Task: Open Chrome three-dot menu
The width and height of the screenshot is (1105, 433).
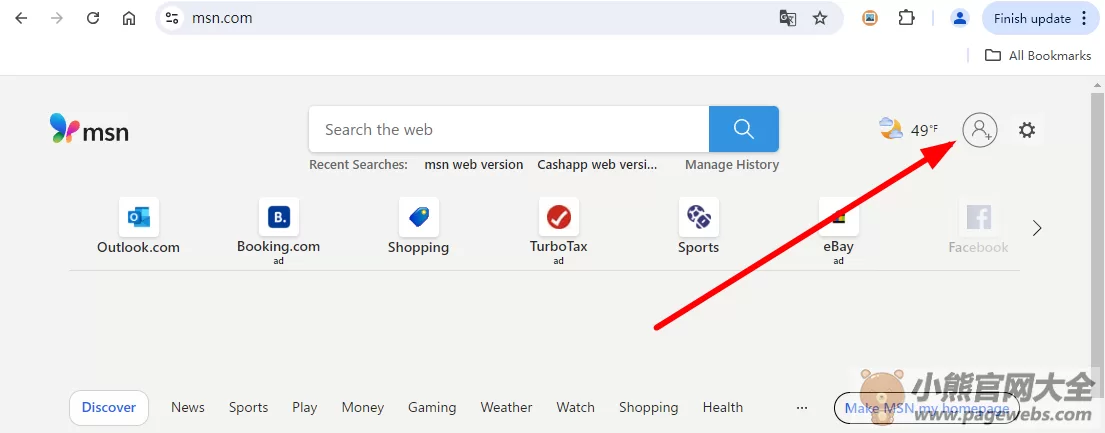Action: pyautogui.click(x=1085, y=19)
